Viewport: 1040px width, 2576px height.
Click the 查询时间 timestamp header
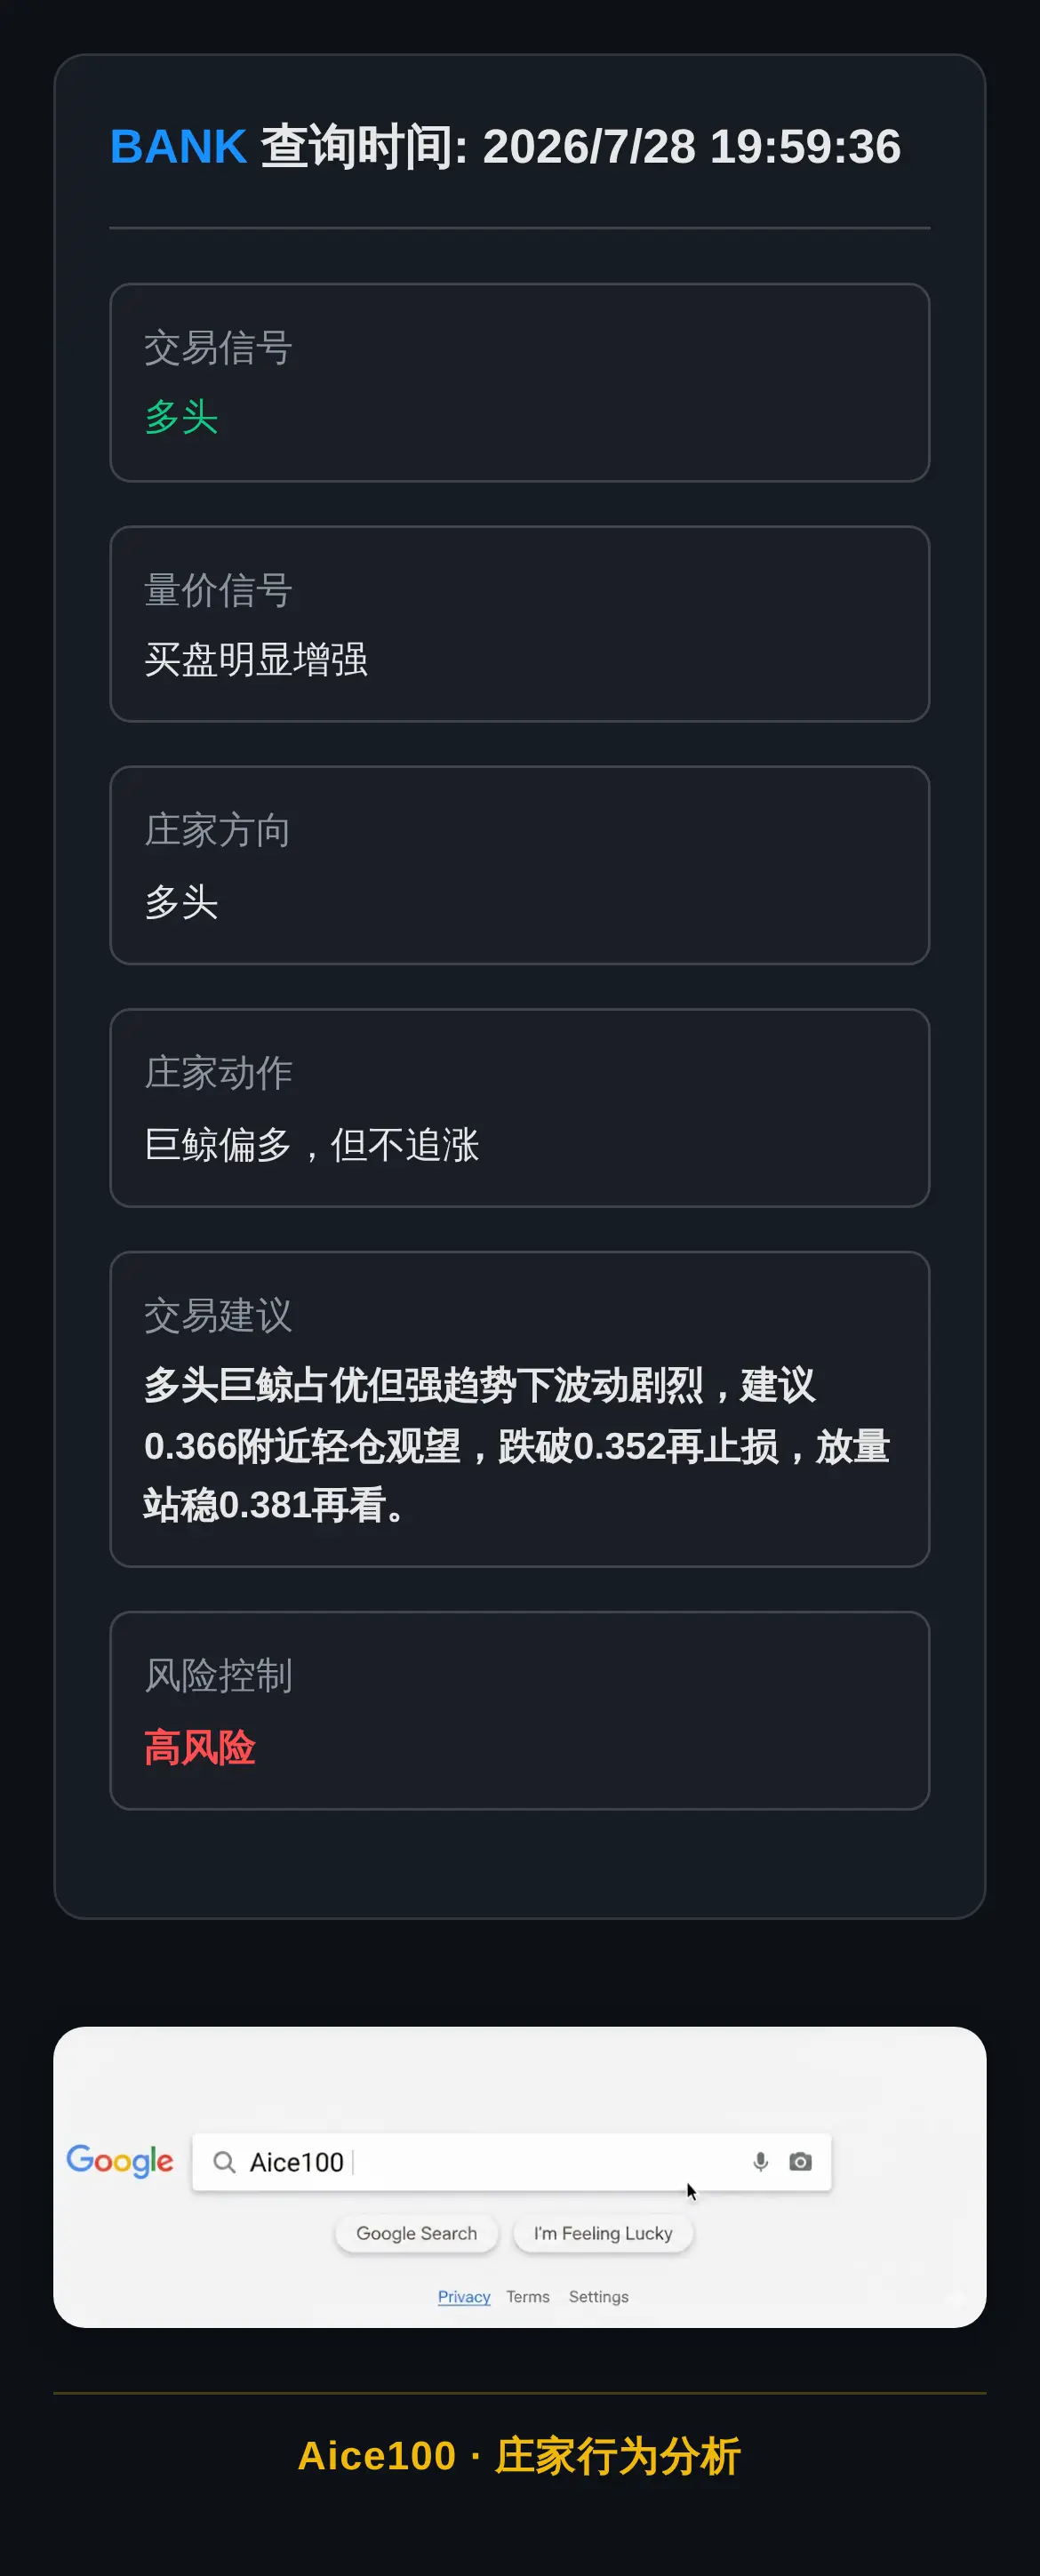coord(581,147)
